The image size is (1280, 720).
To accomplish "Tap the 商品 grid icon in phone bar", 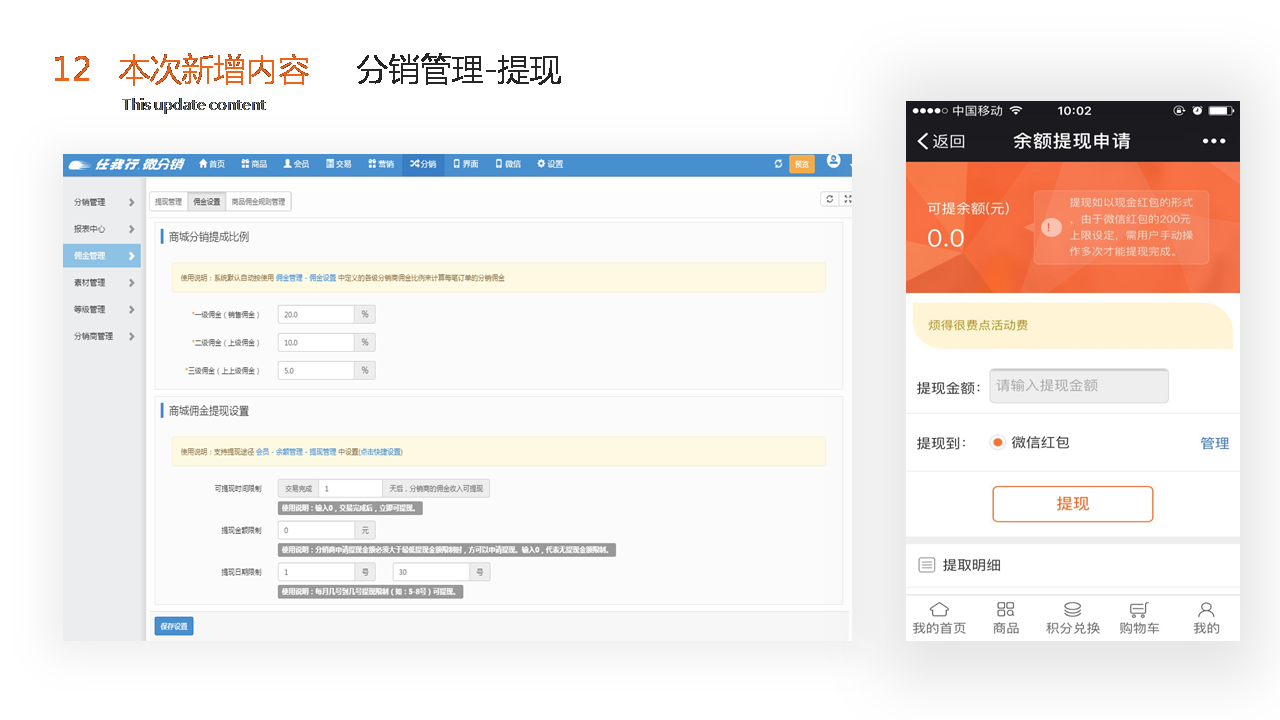I will 1006,610.
